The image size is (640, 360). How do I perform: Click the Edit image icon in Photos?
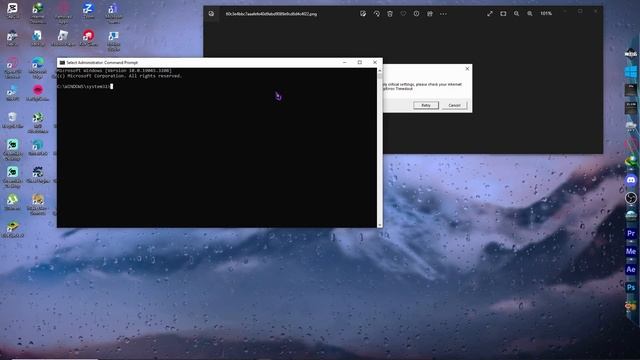pos(363,13)
